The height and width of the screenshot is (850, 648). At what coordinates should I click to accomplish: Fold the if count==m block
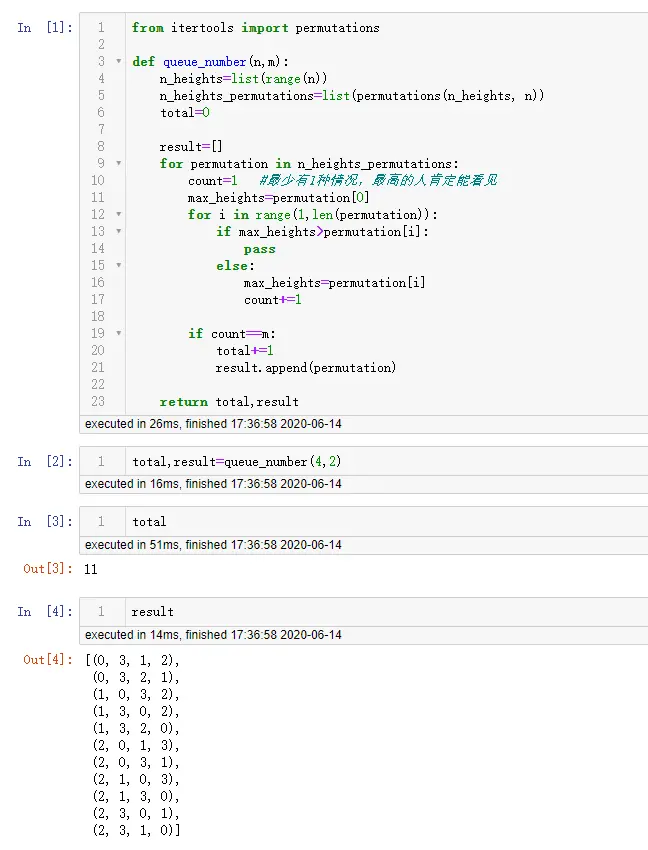[119, 334]
